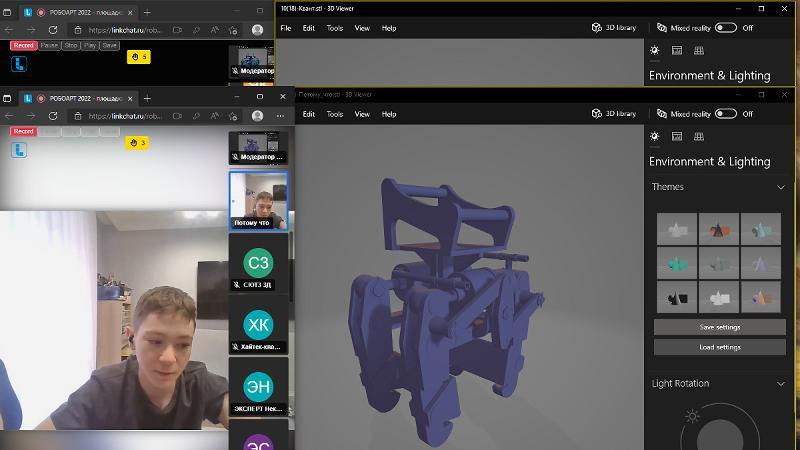Click the Load settings button
The height and width of the screenshot is (450, 800).
click(x=720, y=347)
